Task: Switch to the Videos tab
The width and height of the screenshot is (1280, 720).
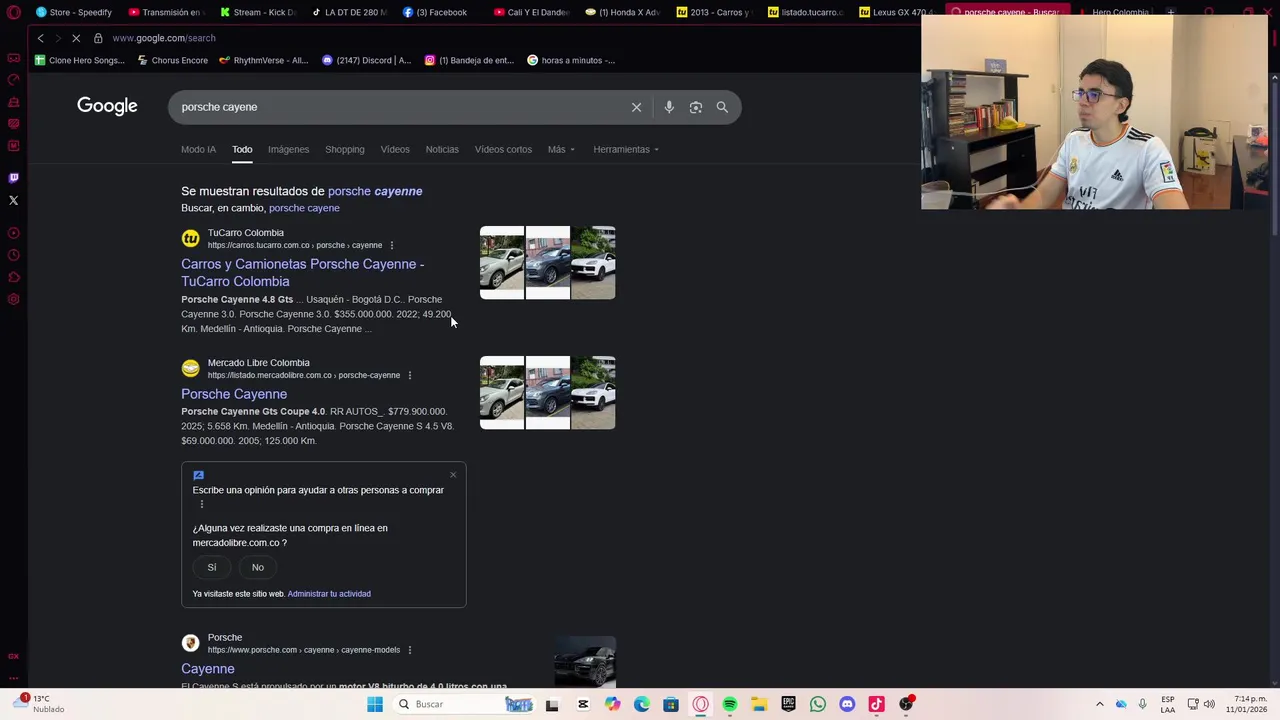Action: click(x=395, y=149)
